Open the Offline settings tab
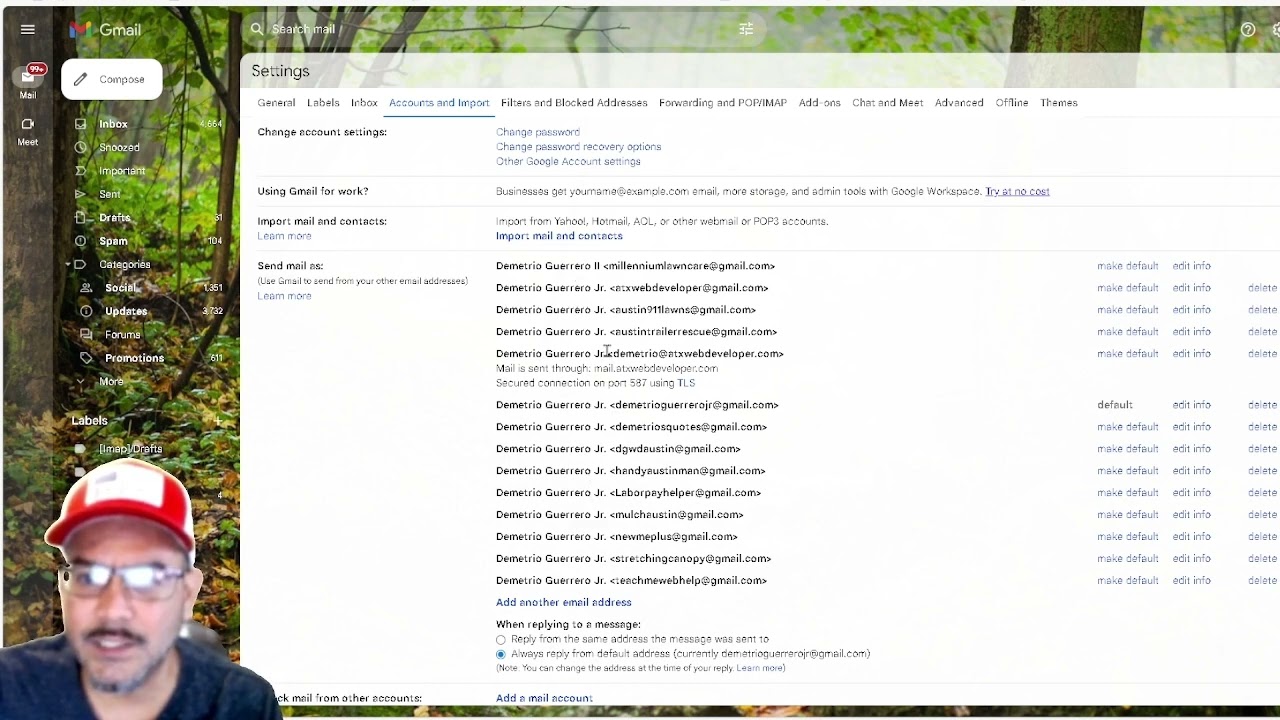Image resolution: width=1280 pixels, height=720 pixels. pyautogui.click(x=1012, y=103)
